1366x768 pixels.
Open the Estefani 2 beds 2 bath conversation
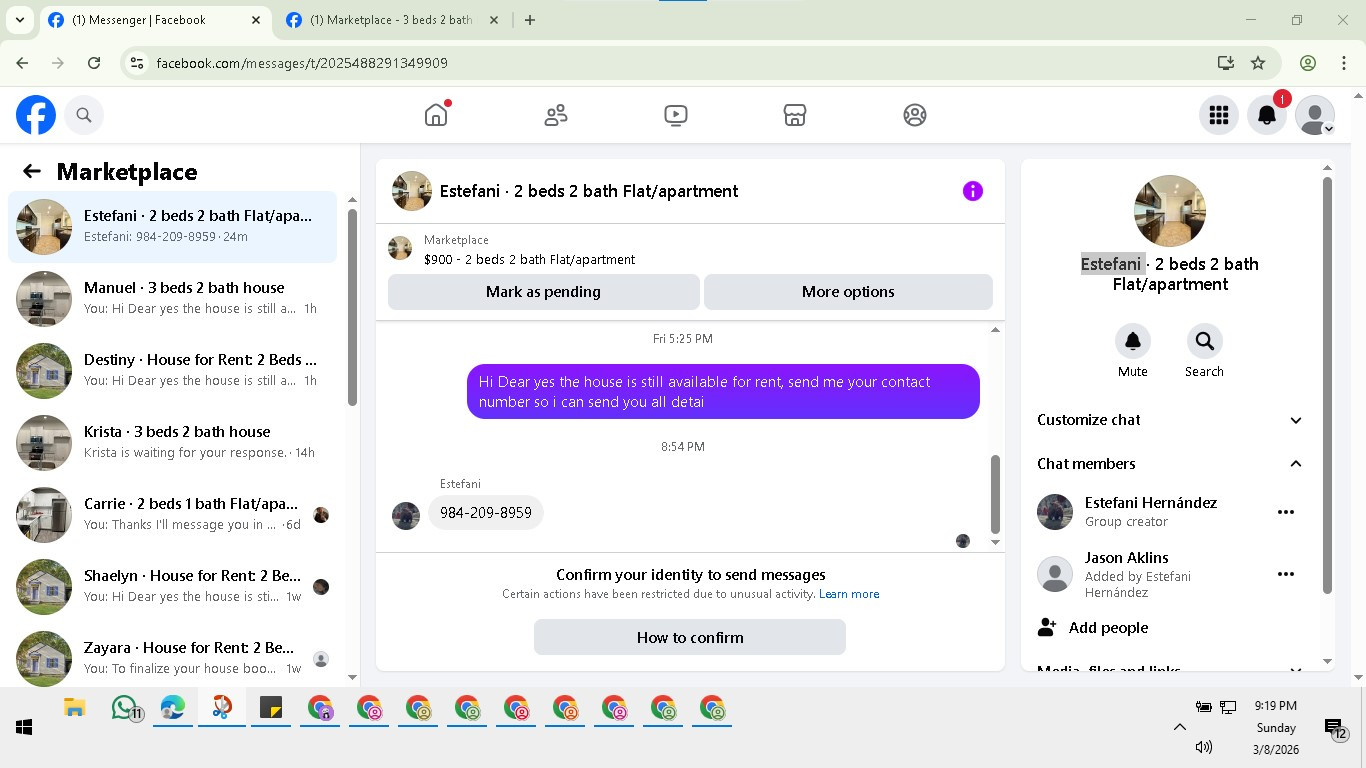click(x=173, y=227)
